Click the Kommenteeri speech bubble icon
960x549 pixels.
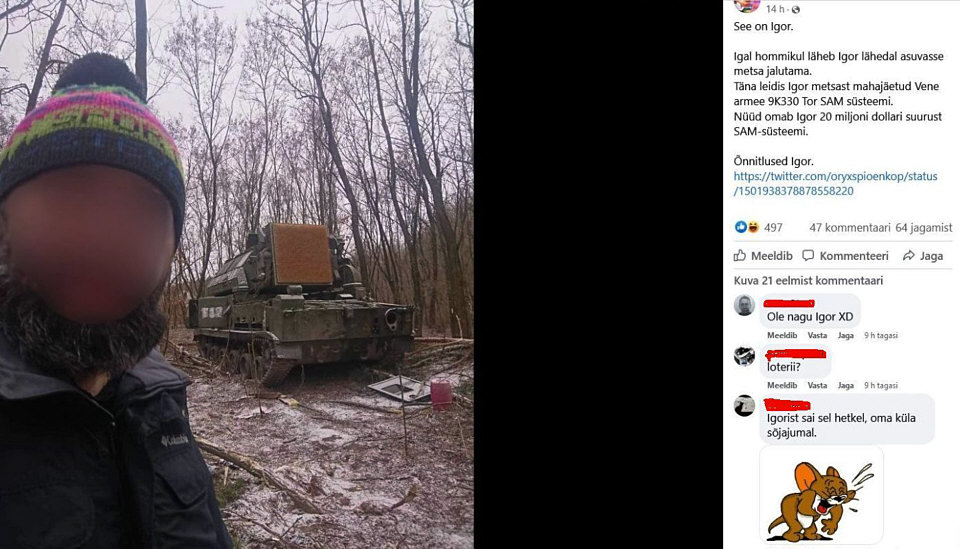[808, 255]
